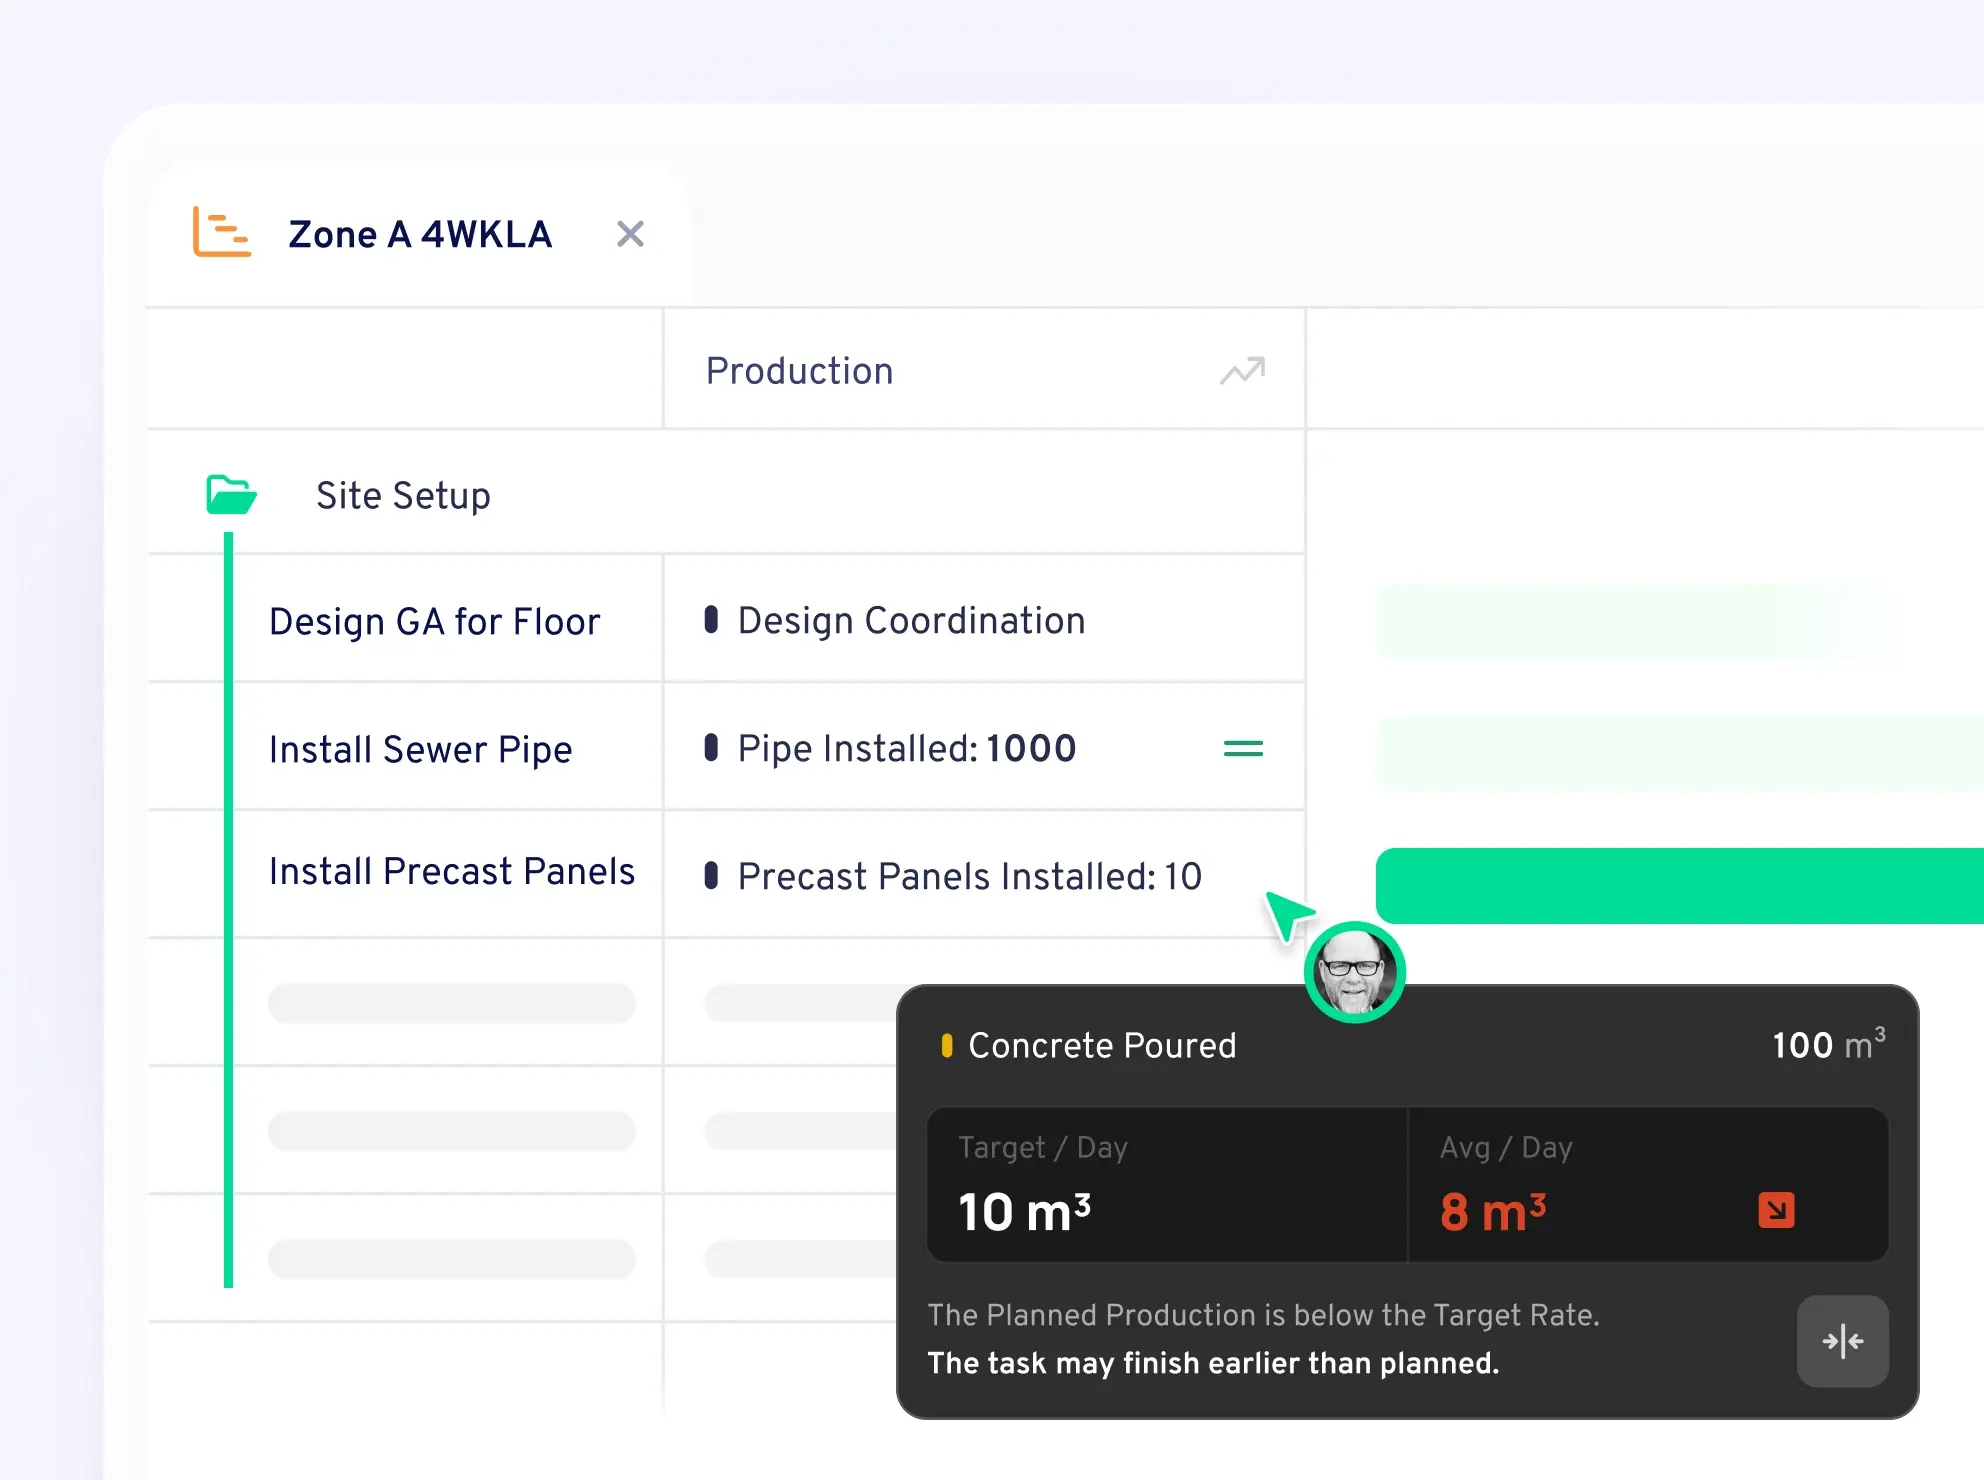
Task: Click the Pipe Installed: 1000 cell
Action: point(984,748)
